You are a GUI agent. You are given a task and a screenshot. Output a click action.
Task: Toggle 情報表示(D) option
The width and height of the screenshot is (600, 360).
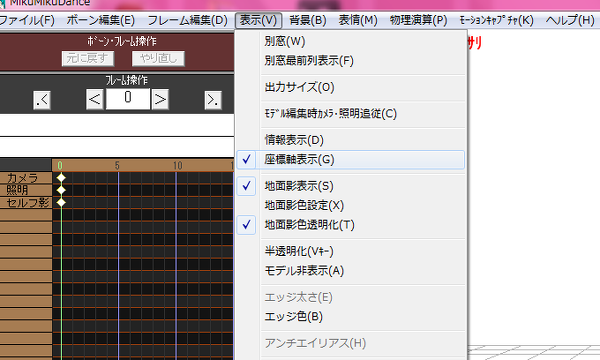pos(351,140)
